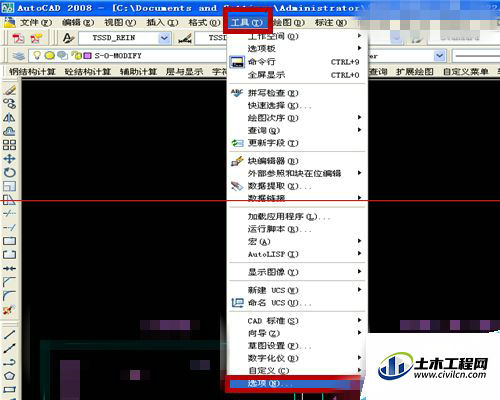Select the Explode tool
The width and height of the screenshot is (500, 400).
9,310
